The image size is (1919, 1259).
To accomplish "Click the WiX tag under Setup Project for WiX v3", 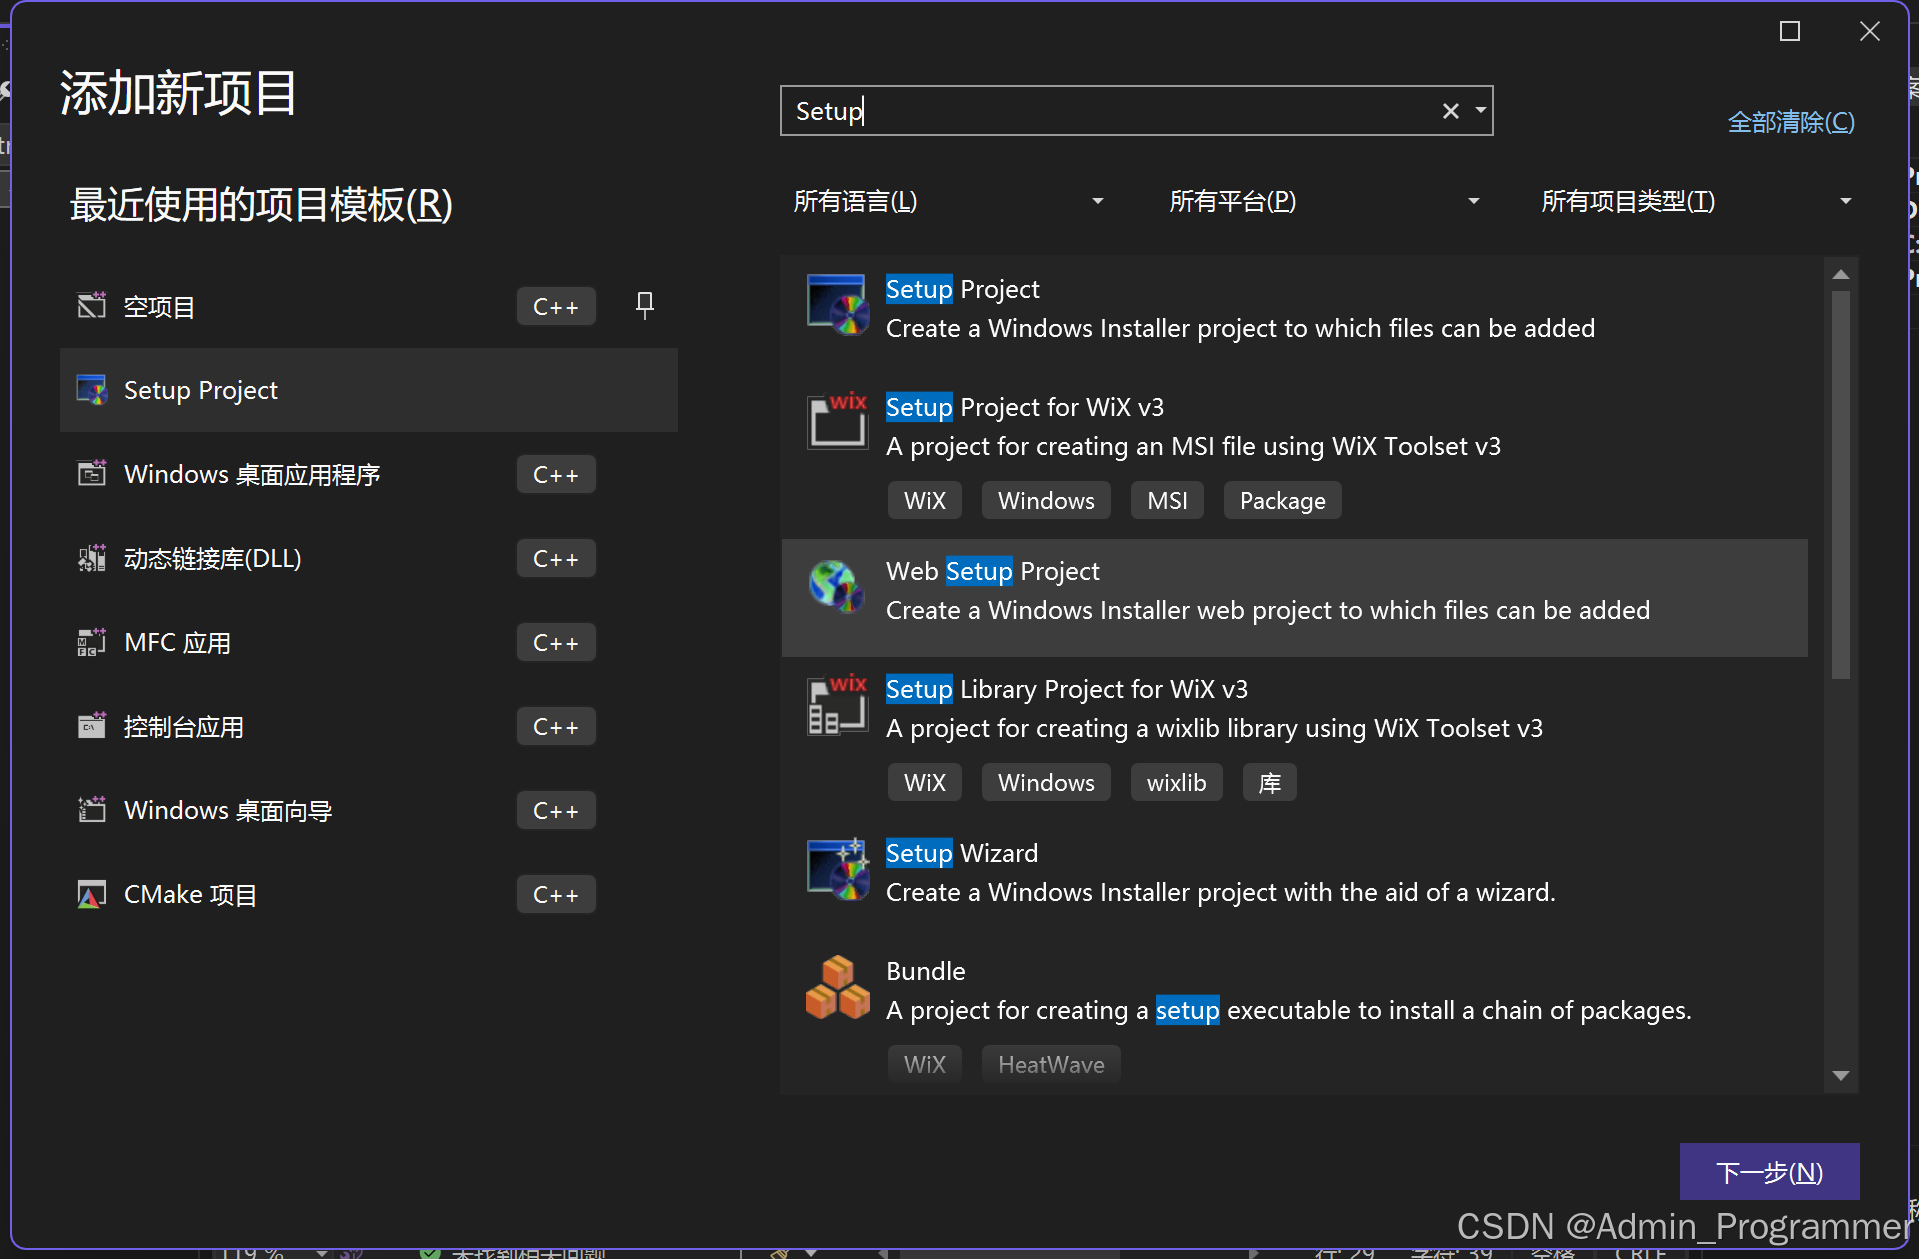I will point(924,500).
